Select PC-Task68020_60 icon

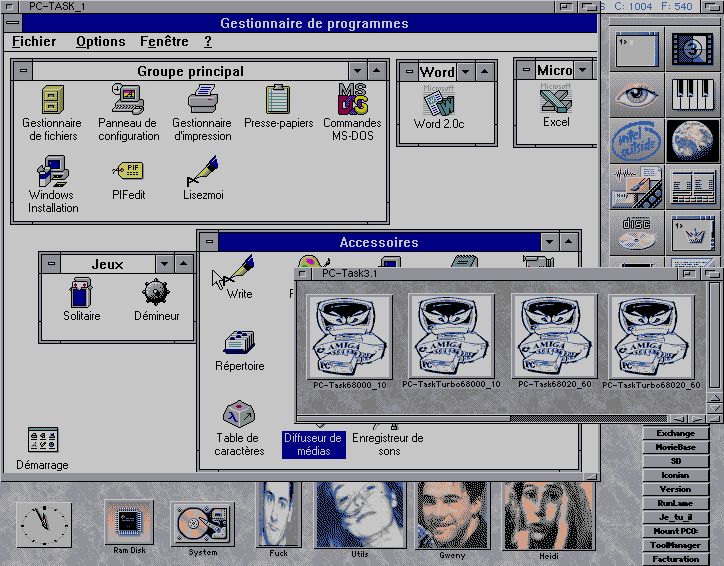point(555,336)
